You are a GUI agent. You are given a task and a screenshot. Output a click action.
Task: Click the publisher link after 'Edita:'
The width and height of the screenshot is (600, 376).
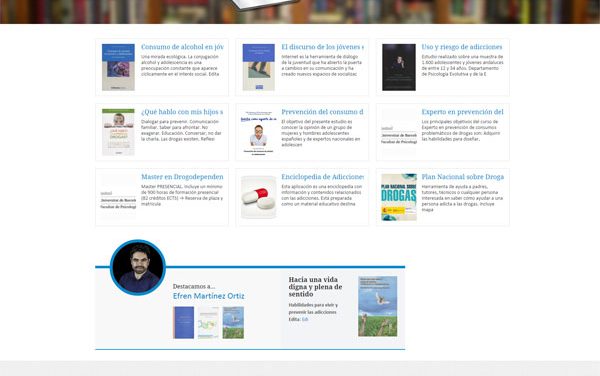coord(305,319)
